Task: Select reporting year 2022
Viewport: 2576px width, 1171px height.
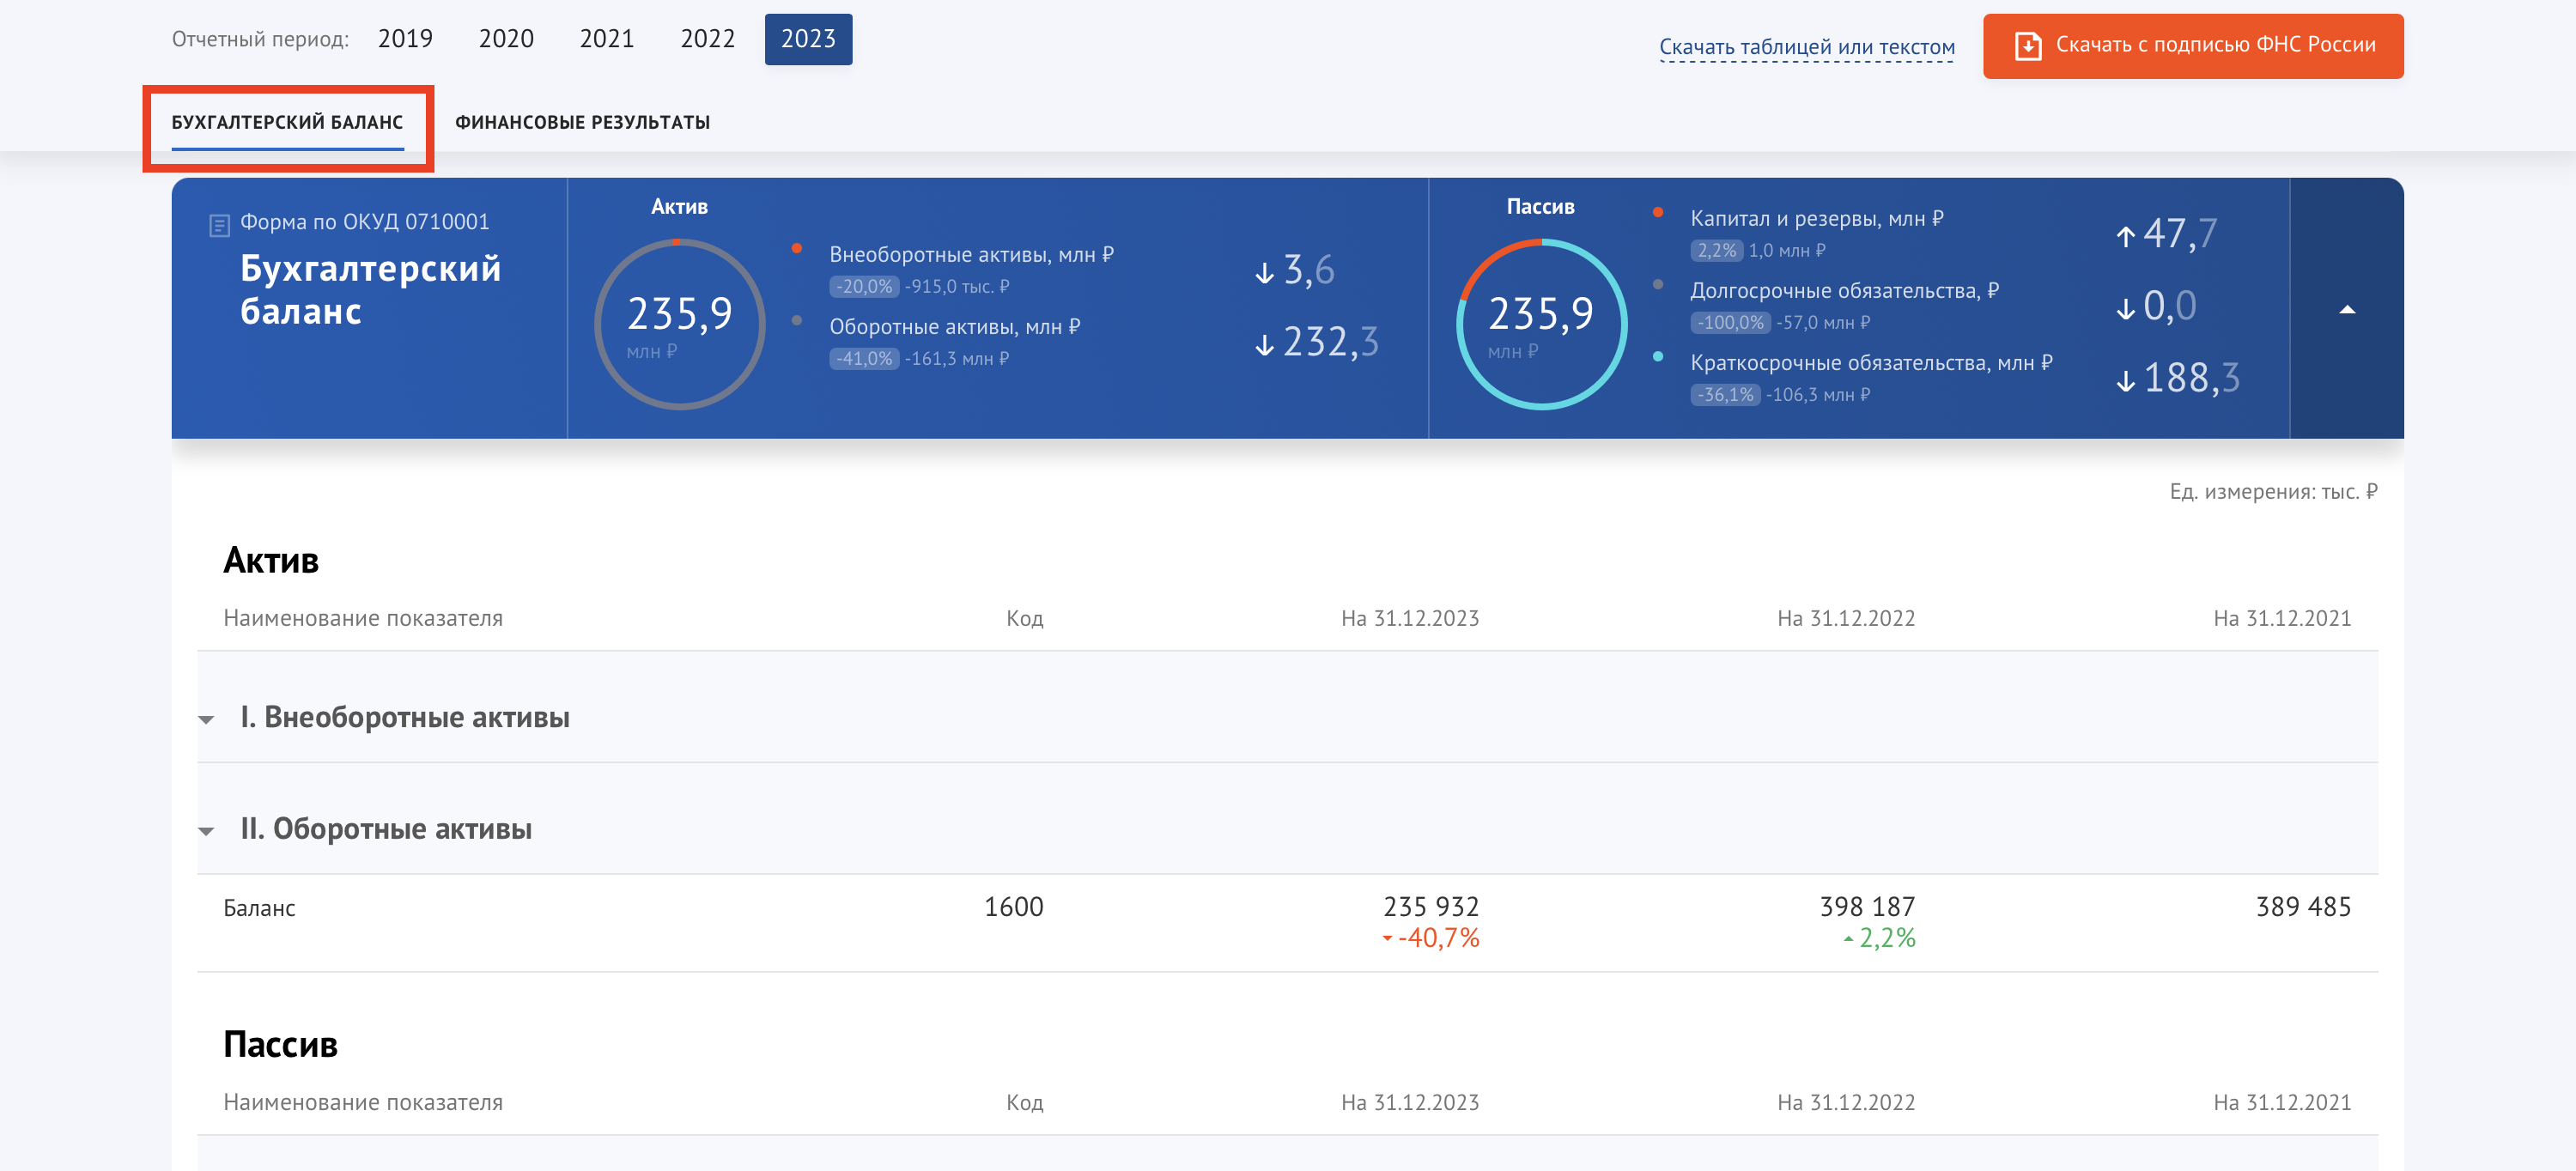Action: click(x=707, y=39)
